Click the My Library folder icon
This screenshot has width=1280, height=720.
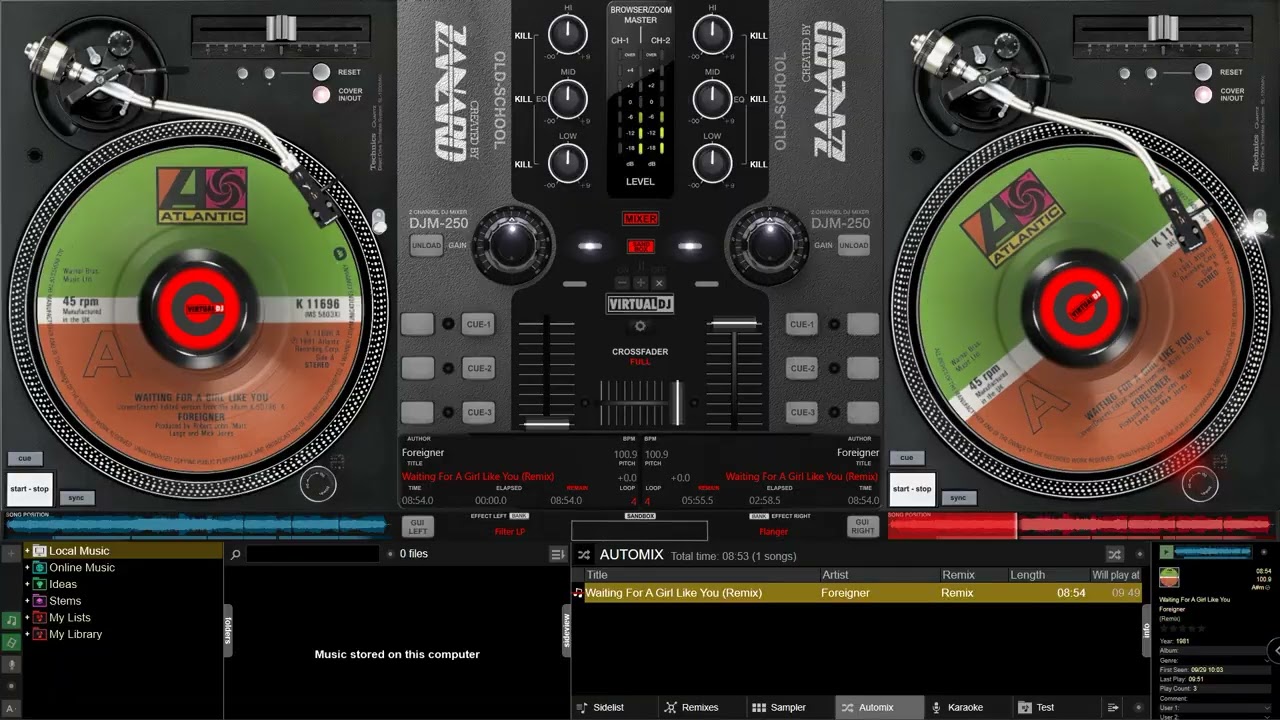[x=40, y=634]
